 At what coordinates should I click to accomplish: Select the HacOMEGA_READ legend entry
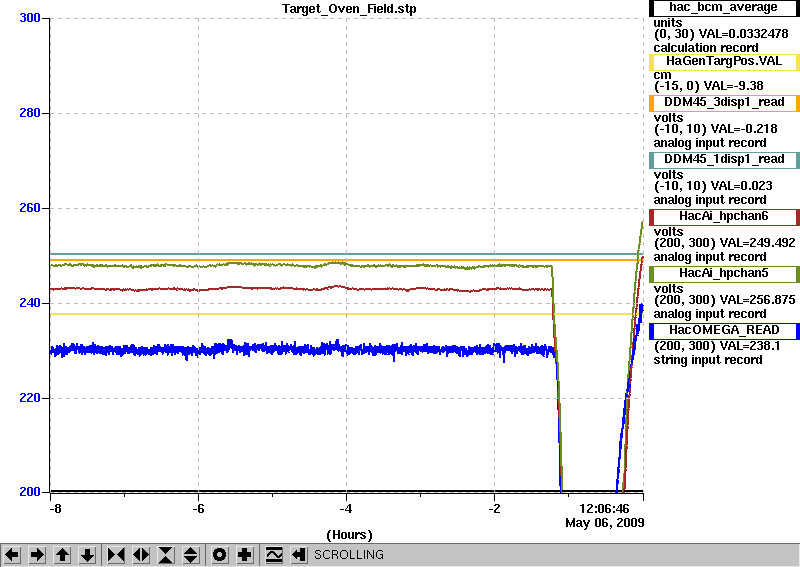click(x=724, y=331)
